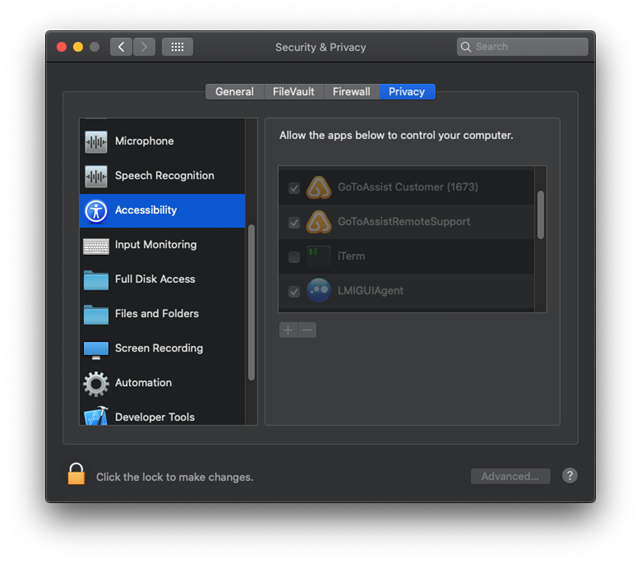Click the GoToAssistRemoteSupport app icon
The height and width of the screenshot is (563, 641).
pyautogui.click(x=319, y=222)
